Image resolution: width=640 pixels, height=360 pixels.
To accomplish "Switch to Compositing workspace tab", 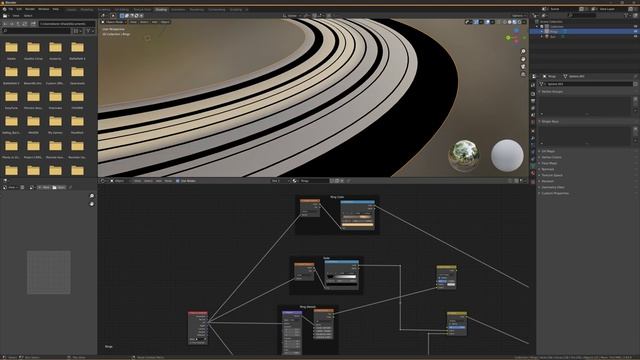I will (217, 9).
